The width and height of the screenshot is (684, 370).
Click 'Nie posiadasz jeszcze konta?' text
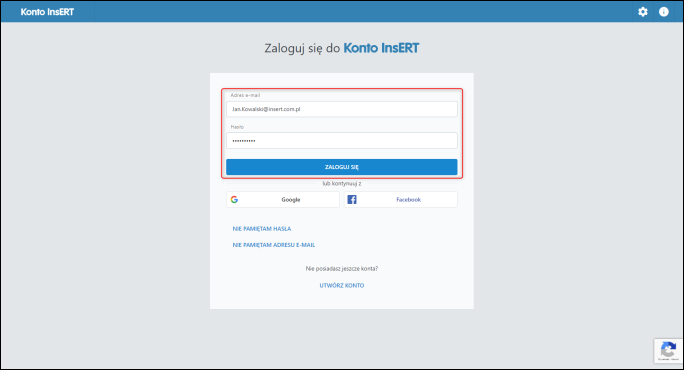click(342, 269)
